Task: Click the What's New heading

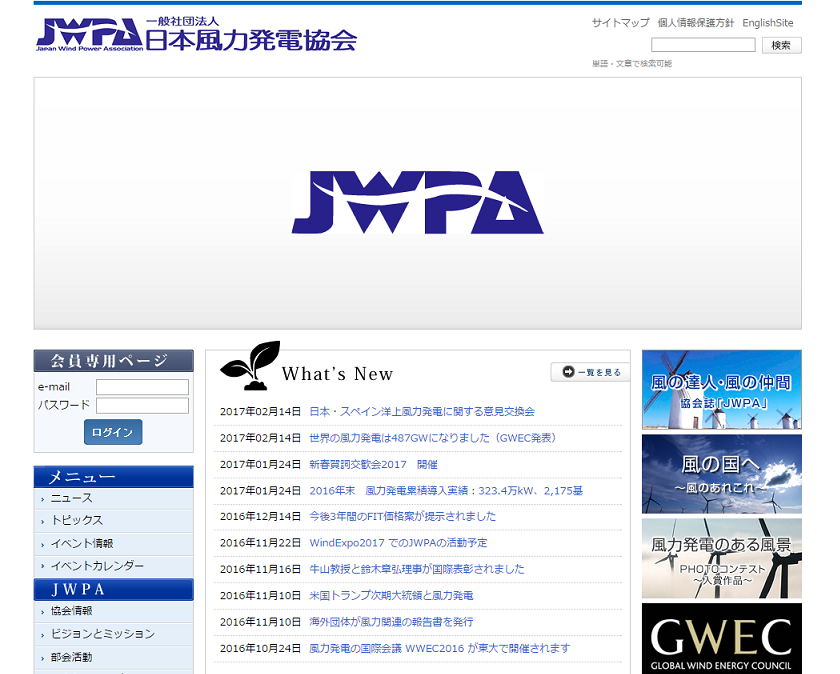Action: pos(338,373)
